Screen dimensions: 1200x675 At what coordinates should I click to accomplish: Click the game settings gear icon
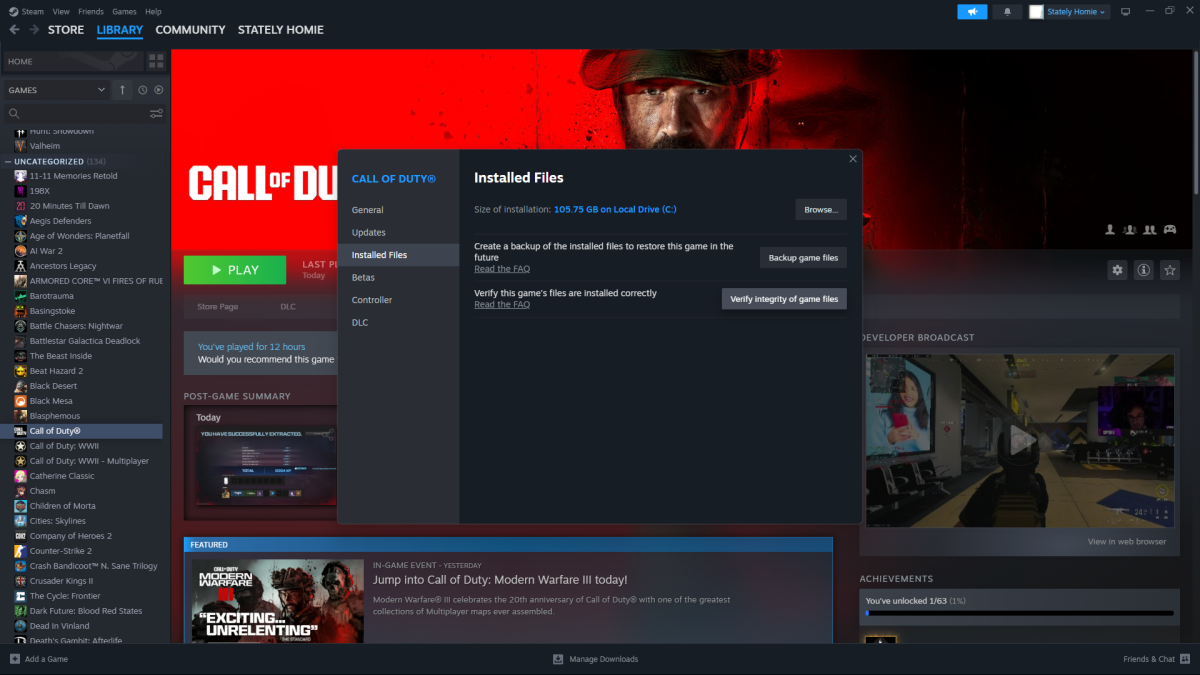(1117, 270)
